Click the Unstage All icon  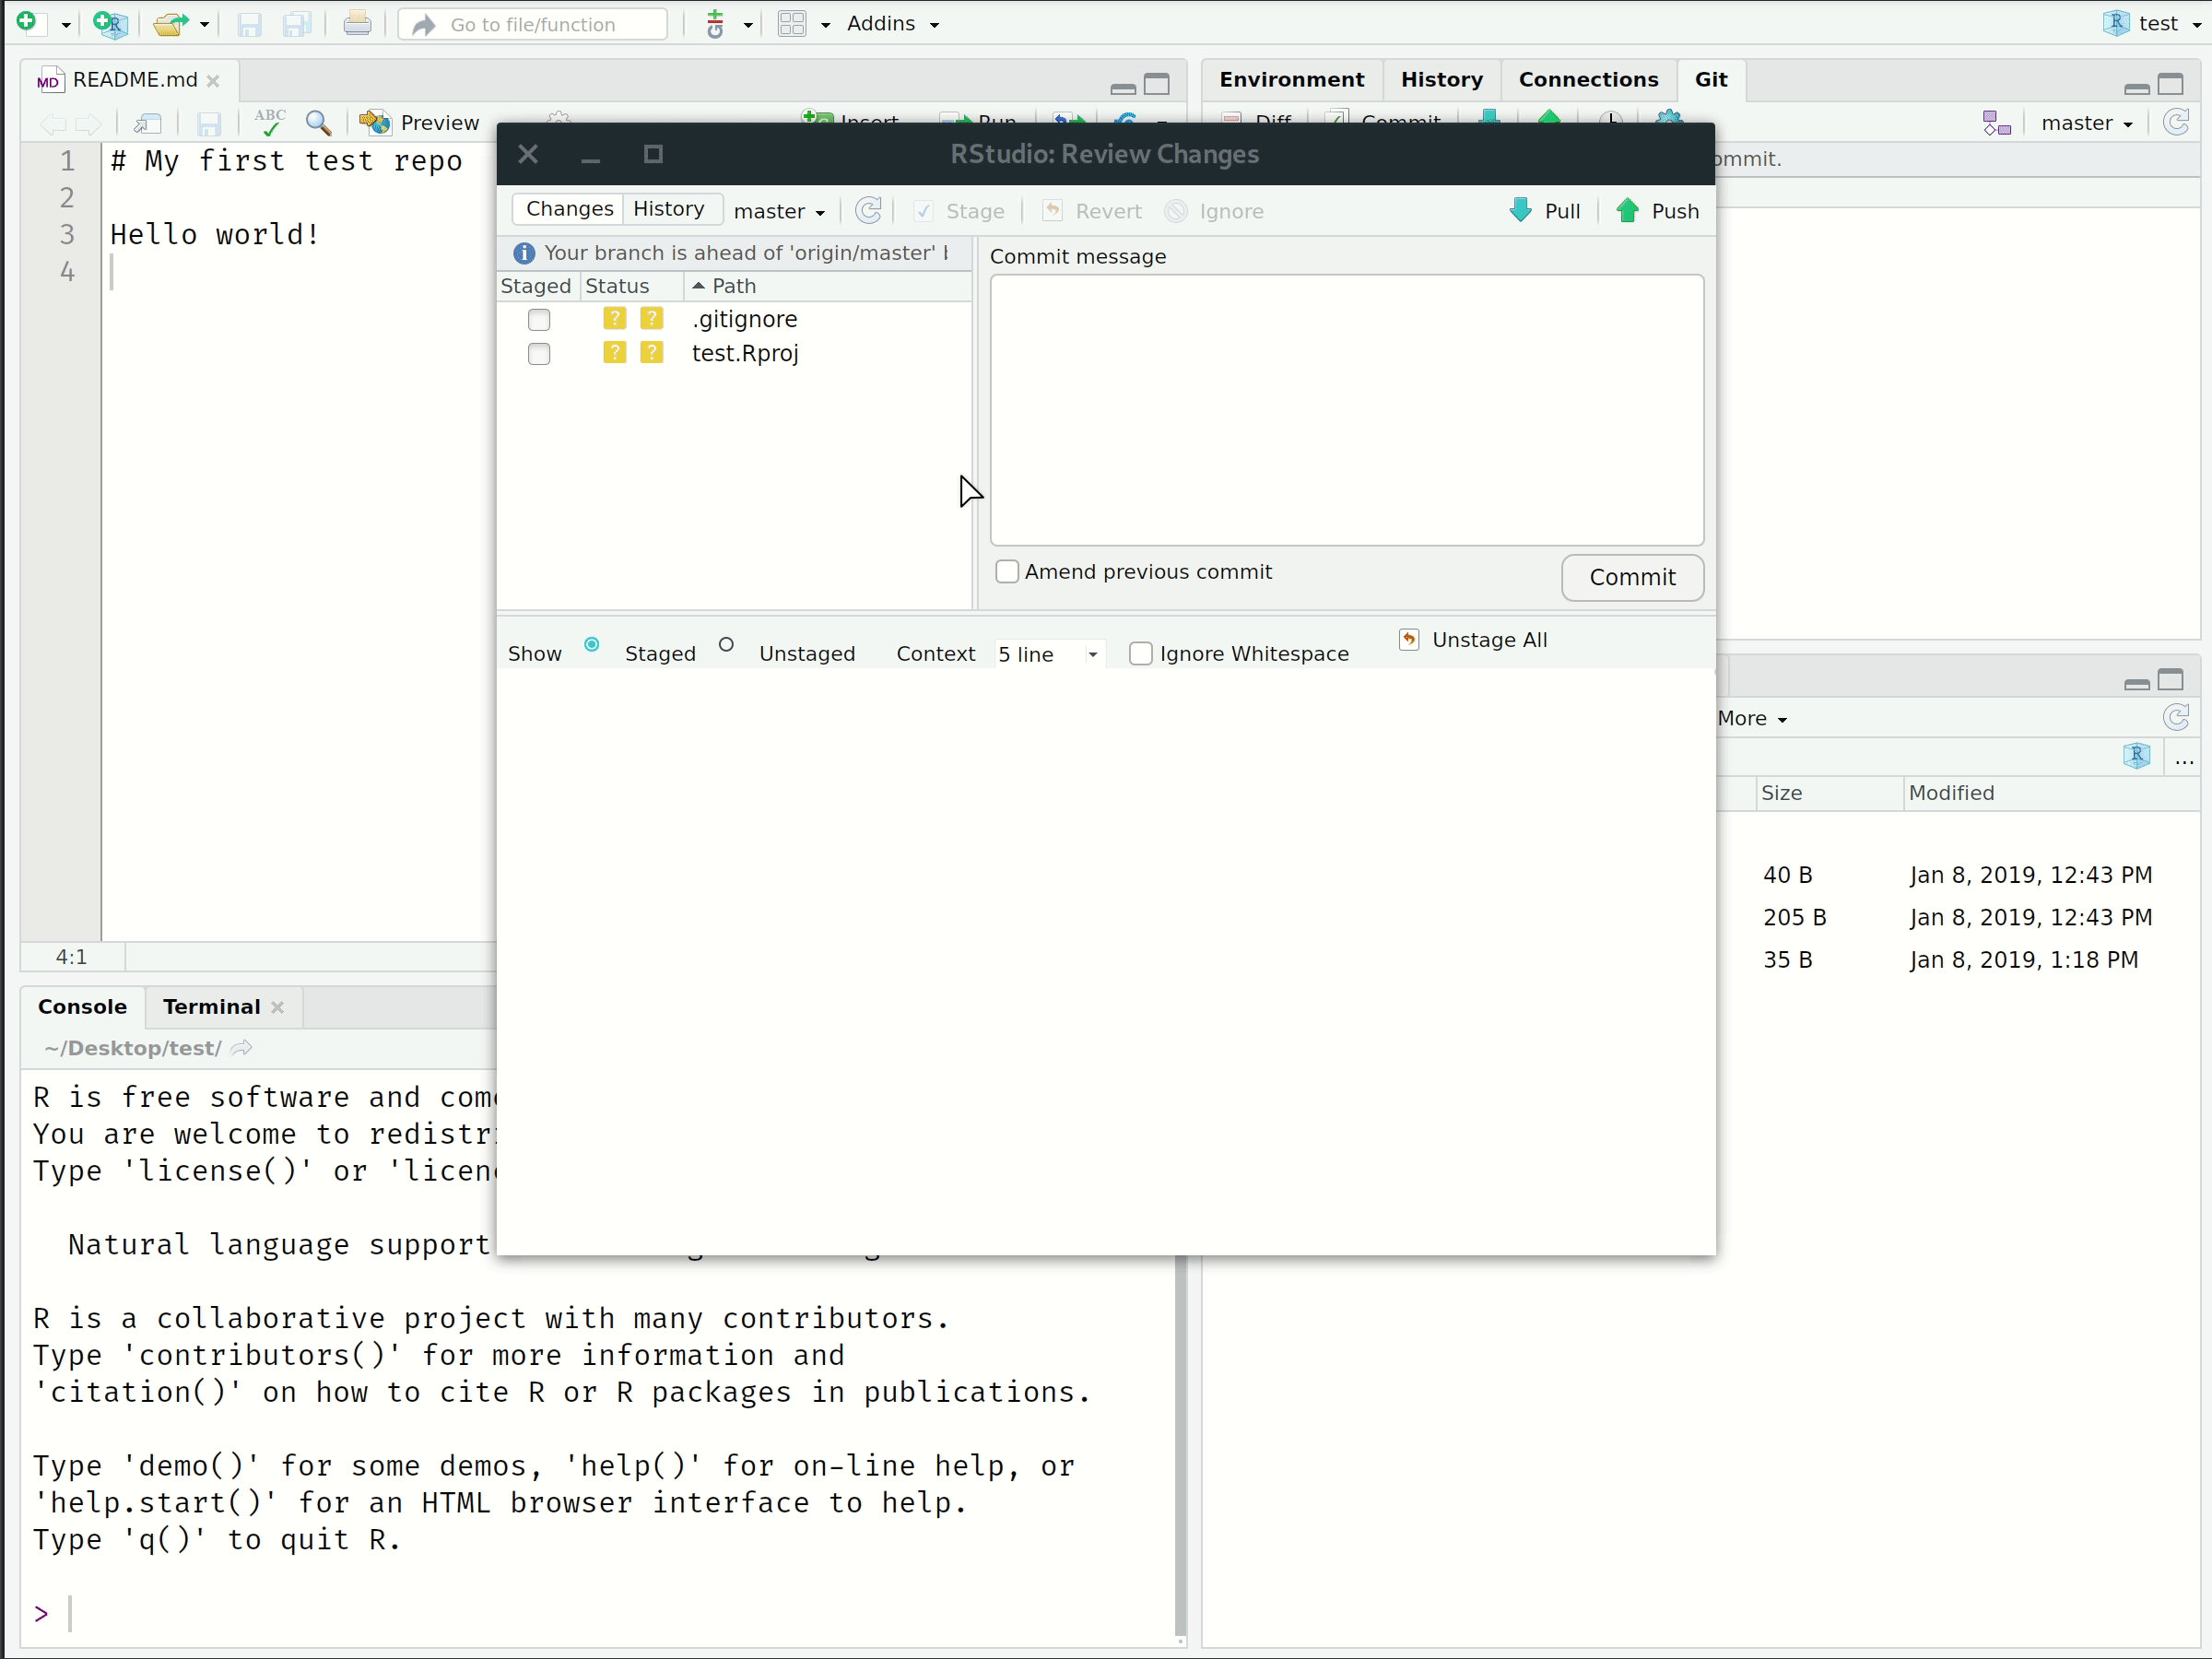1408,639
